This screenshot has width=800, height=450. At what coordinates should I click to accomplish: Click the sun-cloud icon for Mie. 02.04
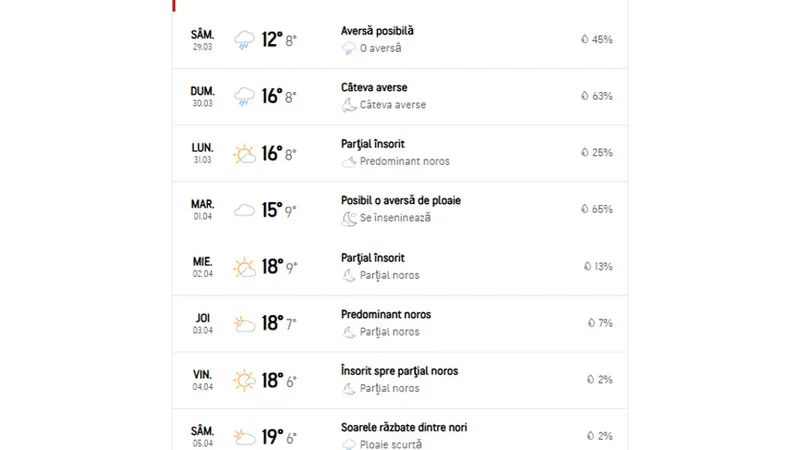pyautogui.click(x=244, y=267)
